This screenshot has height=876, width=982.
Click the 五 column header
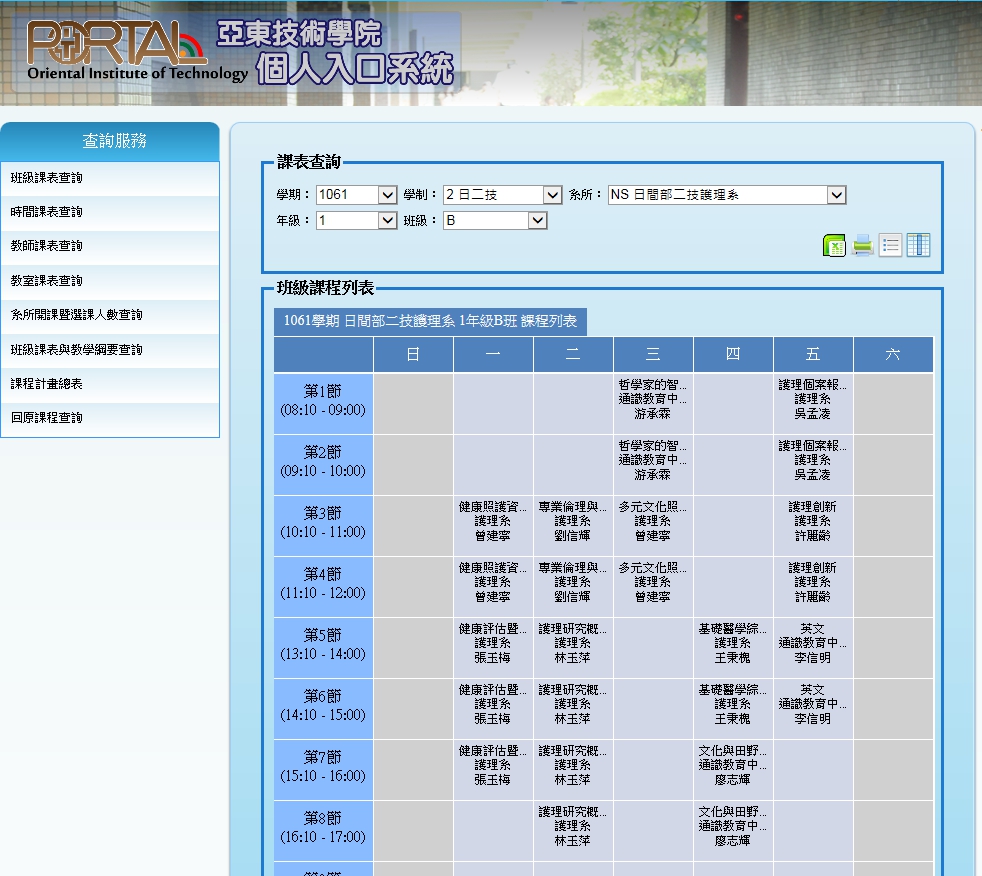(813, 354)
